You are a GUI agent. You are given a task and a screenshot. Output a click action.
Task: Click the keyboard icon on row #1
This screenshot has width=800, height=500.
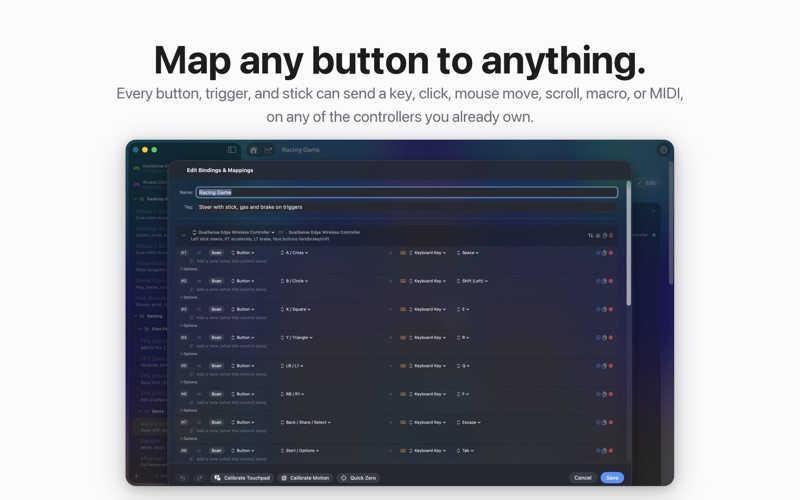coord(403,253)
